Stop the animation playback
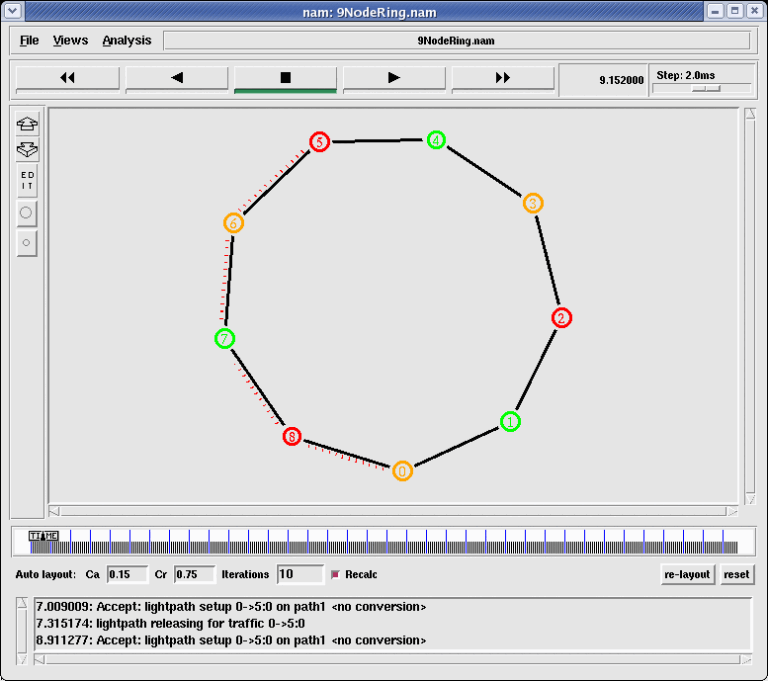This screenshot has height=681, width=768. [285, 78]
